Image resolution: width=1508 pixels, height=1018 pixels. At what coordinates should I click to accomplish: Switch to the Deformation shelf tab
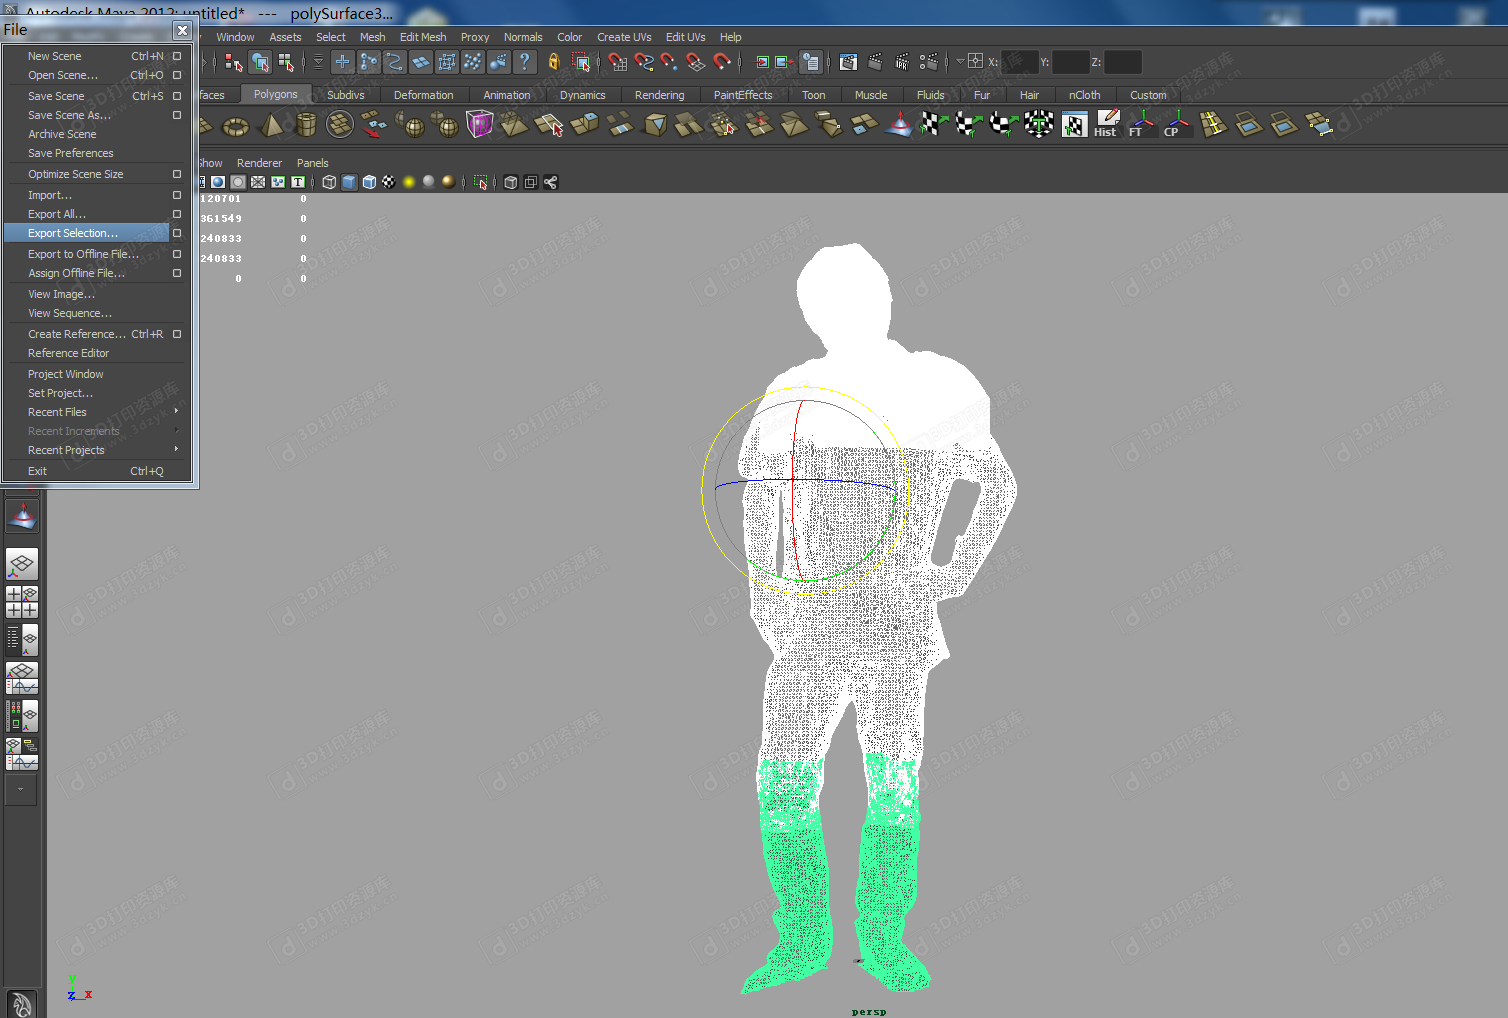click(x=423, y=95)
